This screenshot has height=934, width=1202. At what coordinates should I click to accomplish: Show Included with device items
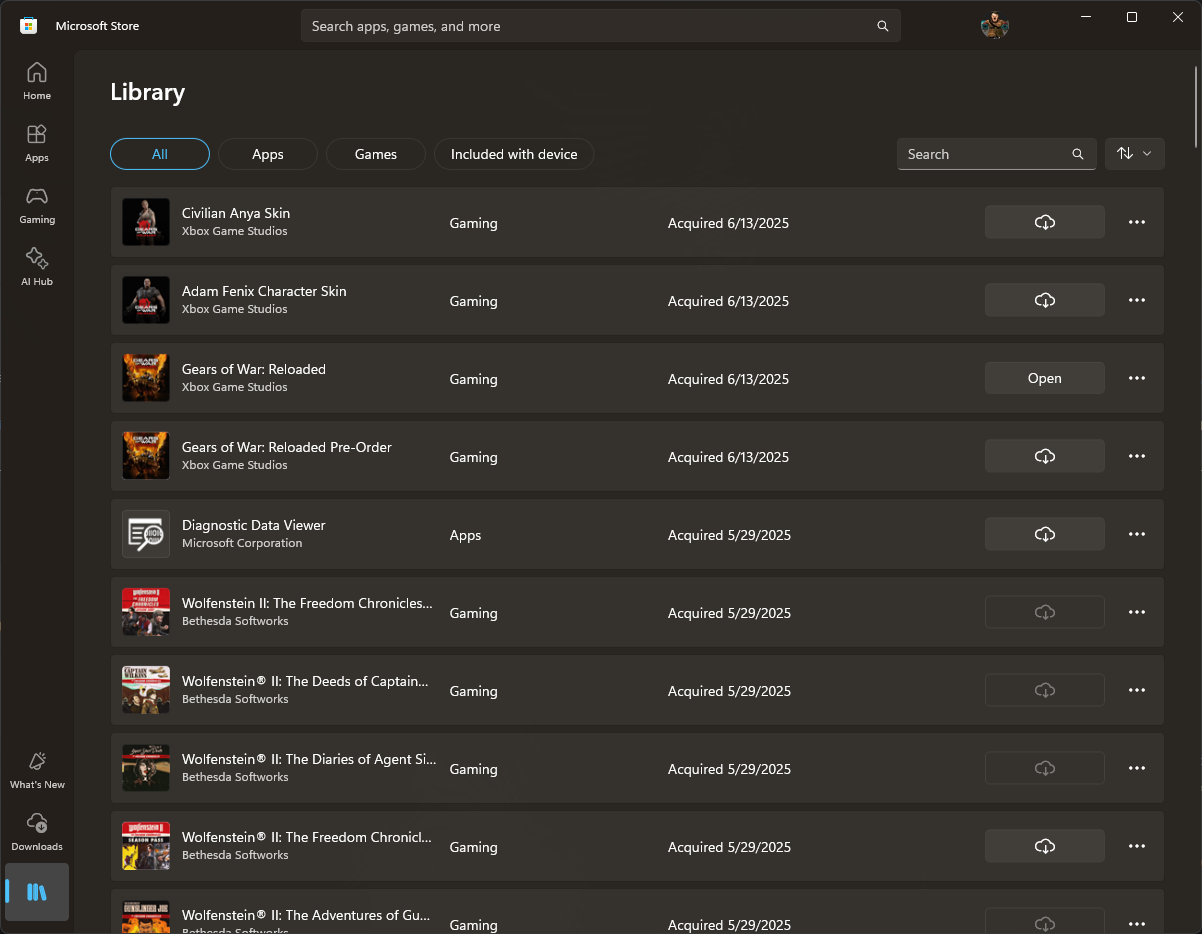[x=514, y=154]
